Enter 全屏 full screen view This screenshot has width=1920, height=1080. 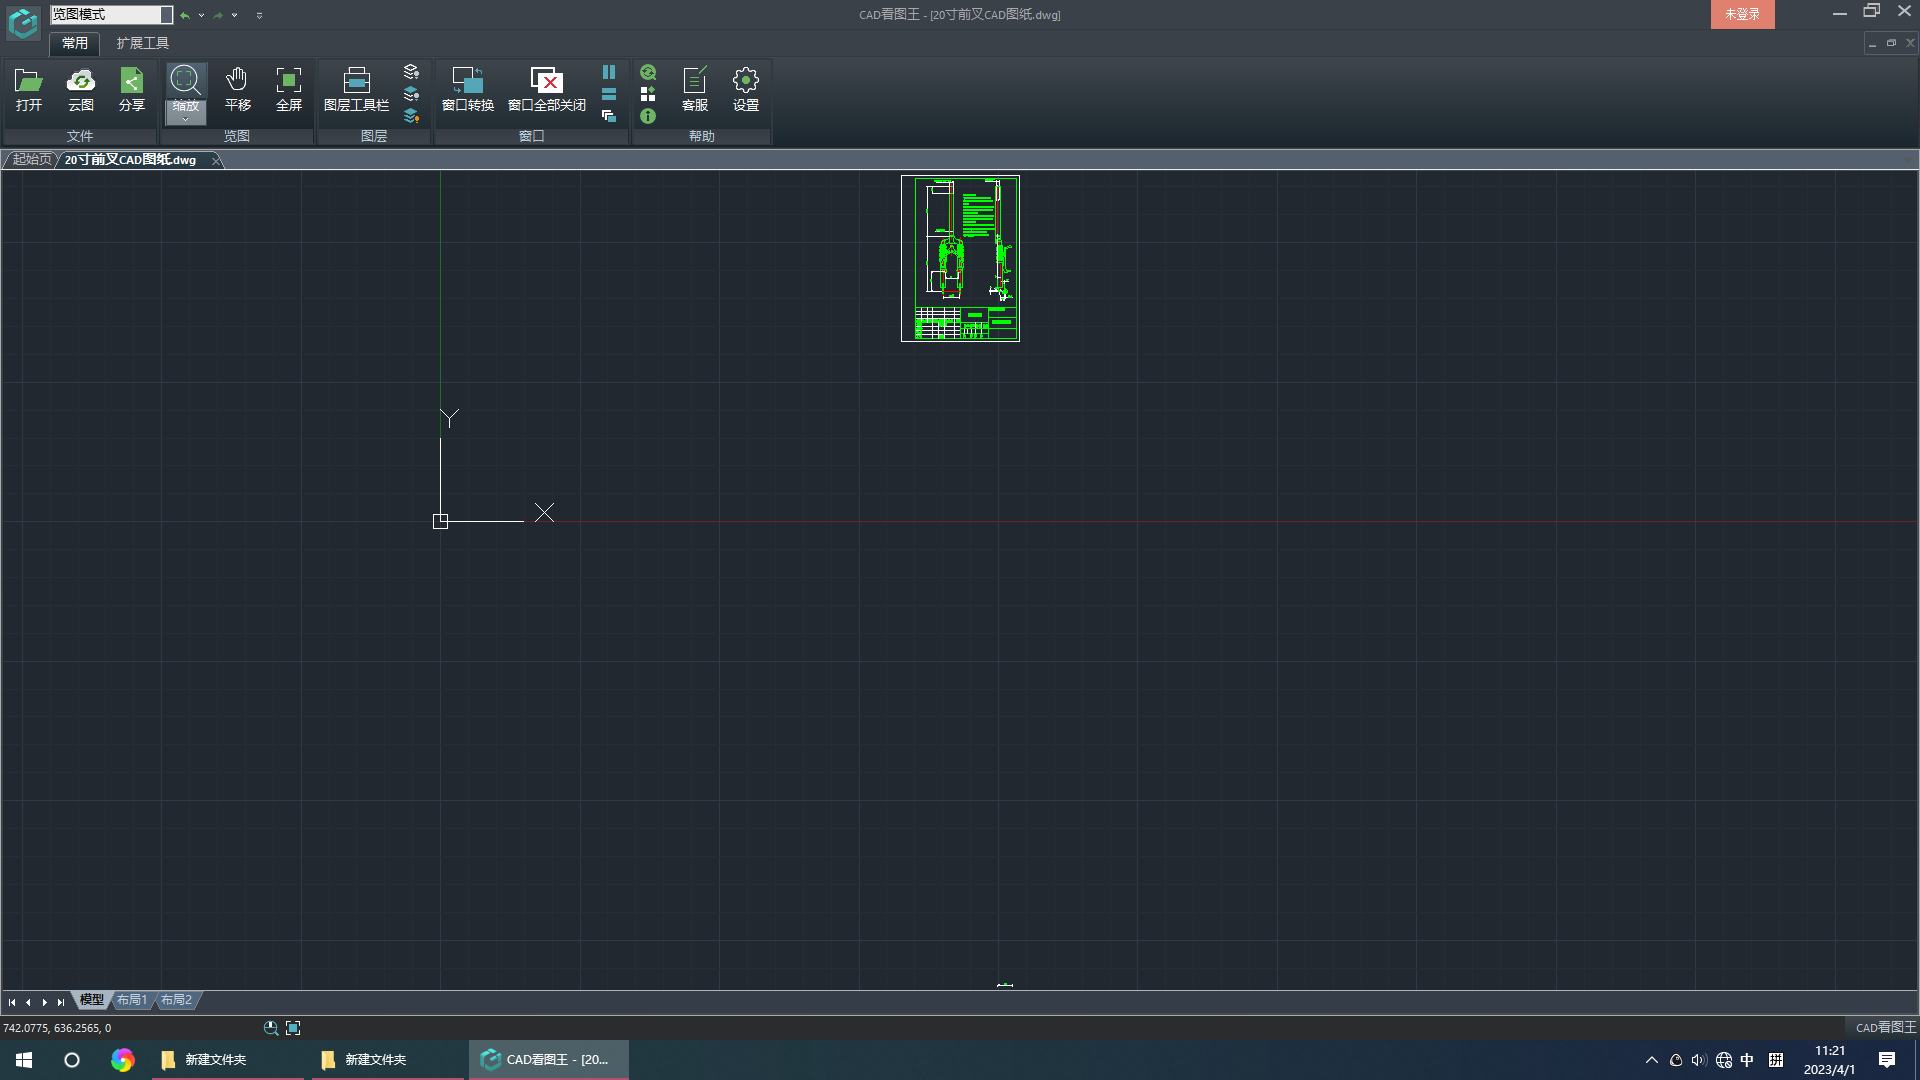click(288, 88)
